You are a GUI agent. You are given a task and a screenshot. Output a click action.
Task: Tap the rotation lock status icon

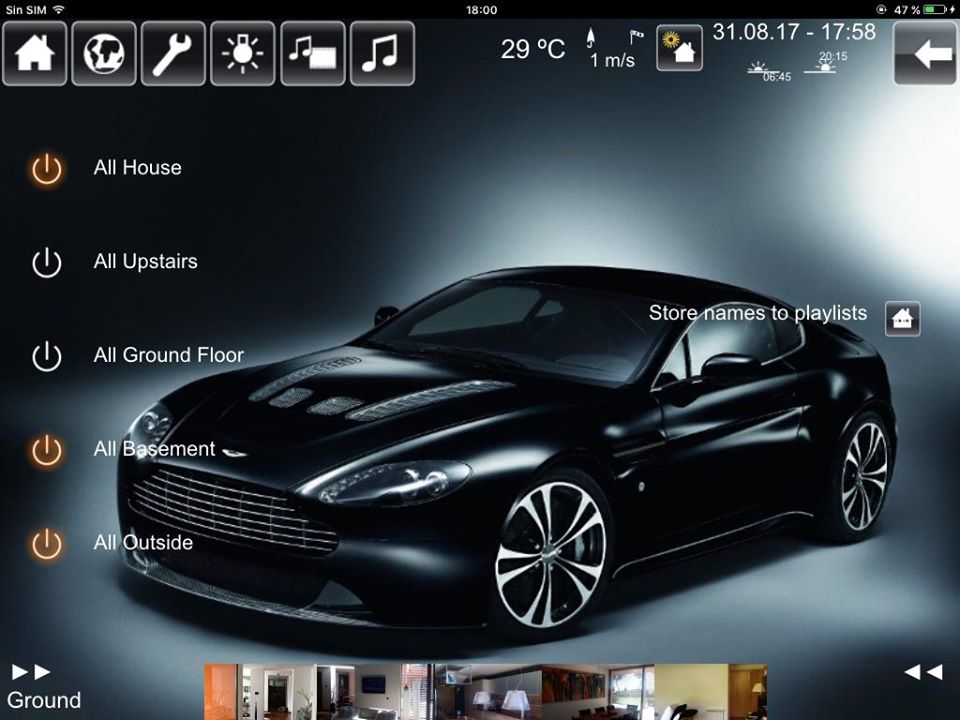tap(881, 10)
